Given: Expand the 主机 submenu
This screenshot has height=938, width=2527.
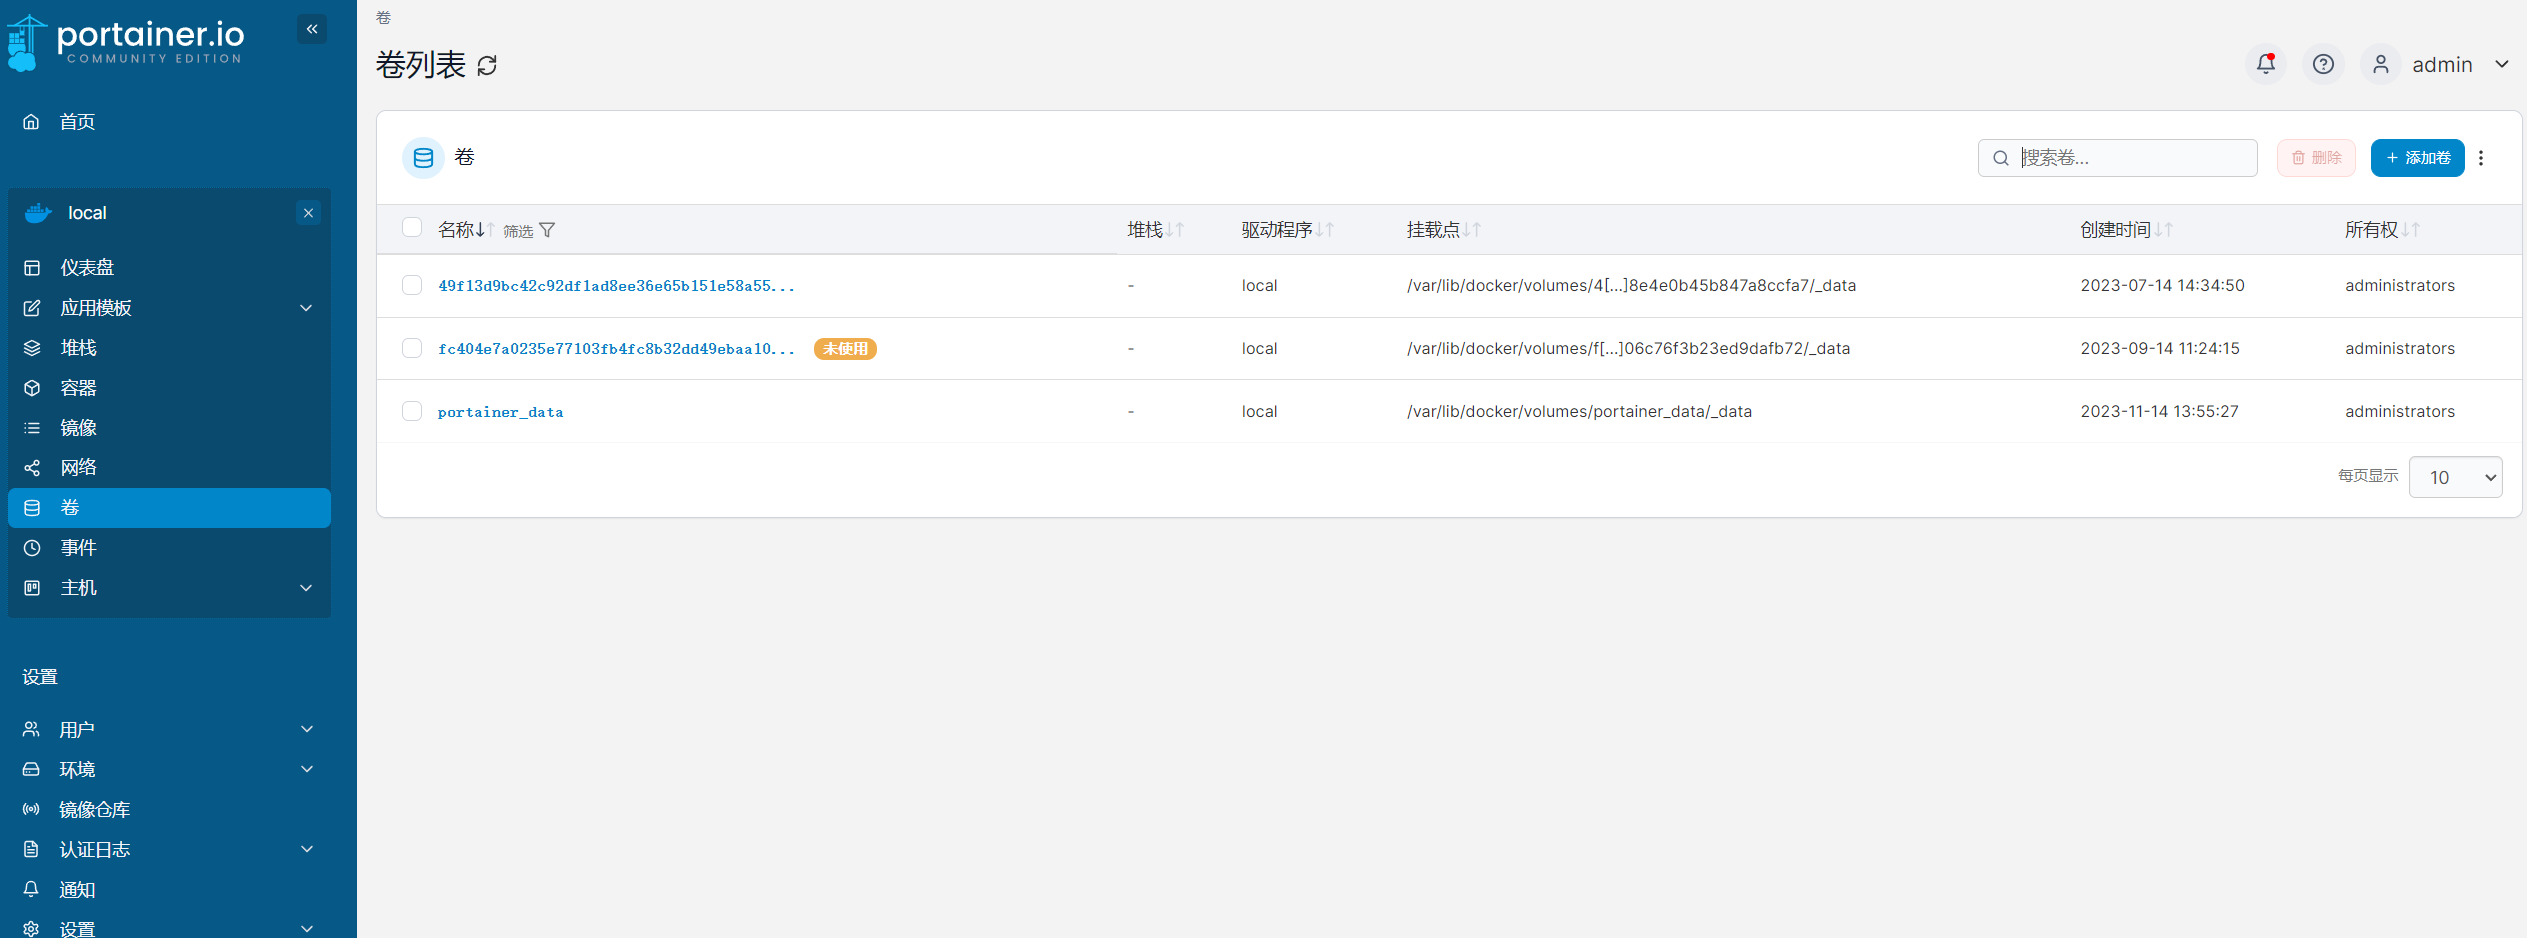Looking at the screenshot, I should click(306, 588).
